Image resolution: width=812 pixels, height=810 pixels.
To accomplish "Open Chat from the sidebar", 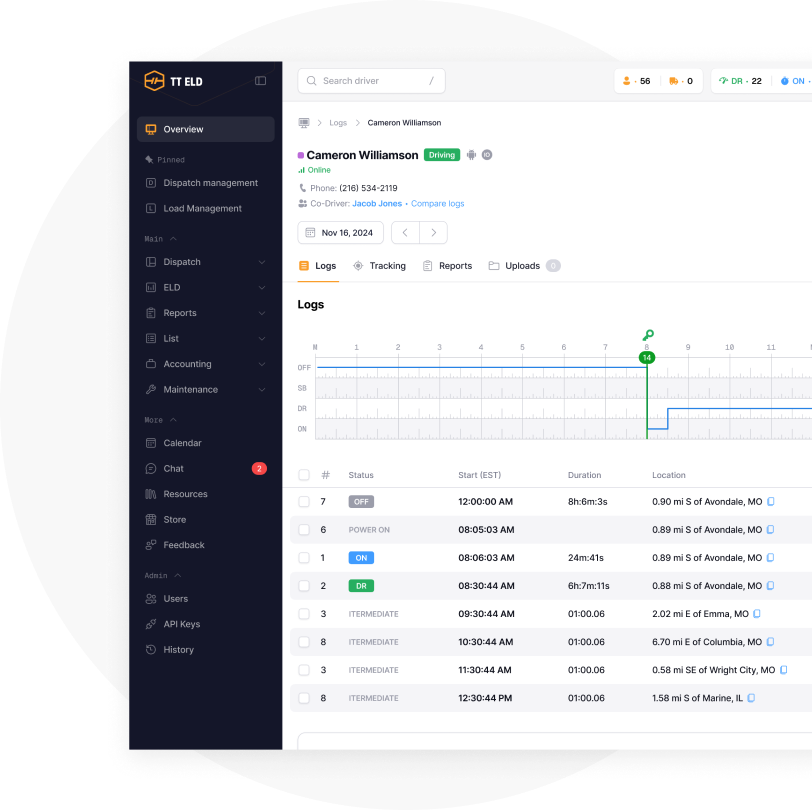I will coord(173,469).
